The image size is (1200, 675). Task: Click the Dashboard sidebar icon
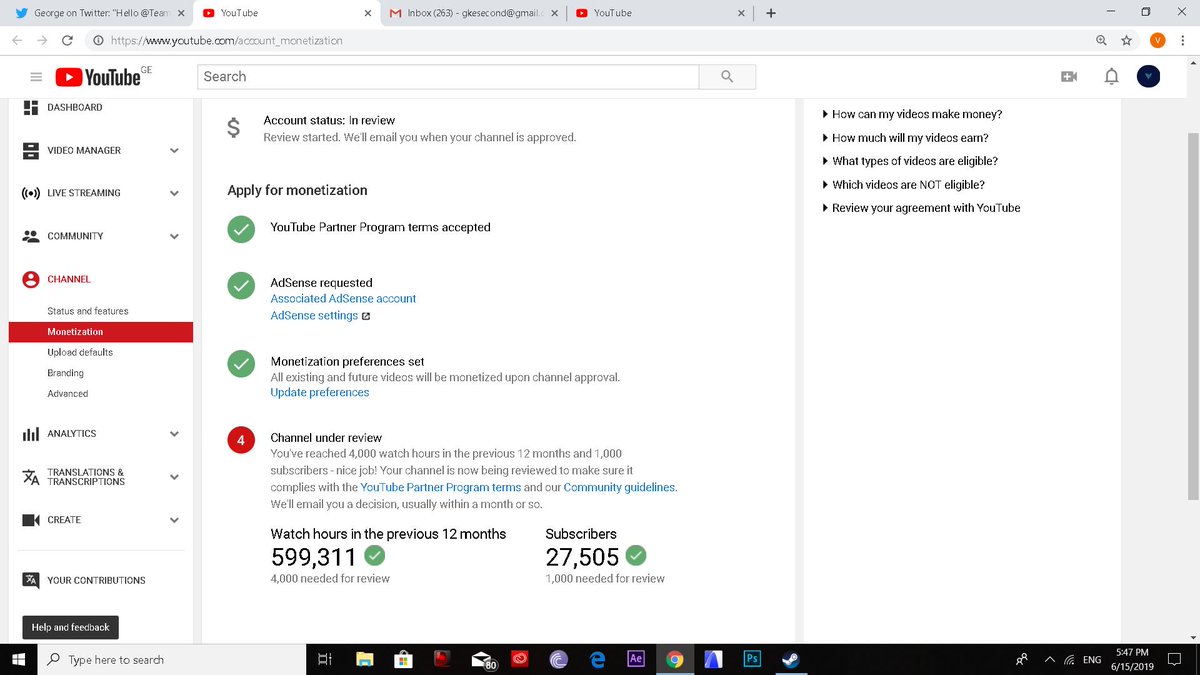(30, 107)
